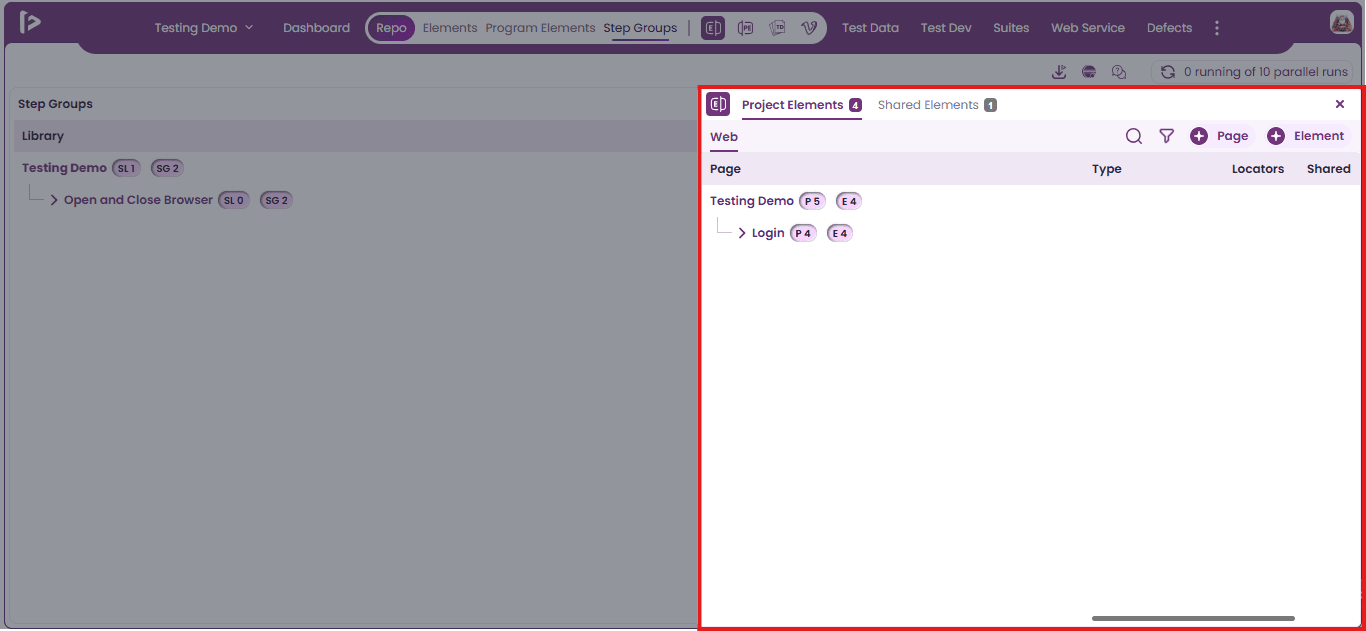Click the Locators column header
This screenshot has height=631, width=1366.
pyautogui.click(x=1258, y=169)
